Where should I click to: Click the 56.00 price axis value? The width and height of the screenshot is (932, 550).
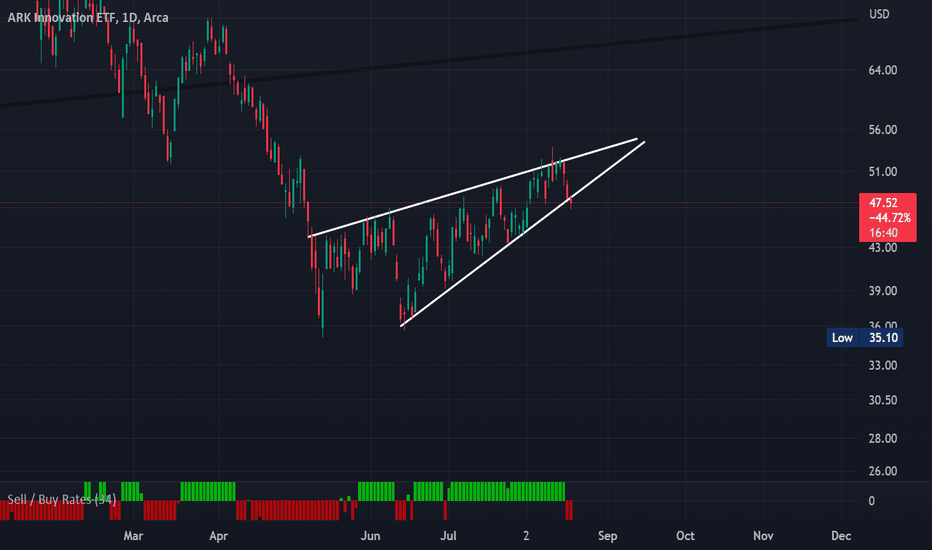[x=883, y=130]
